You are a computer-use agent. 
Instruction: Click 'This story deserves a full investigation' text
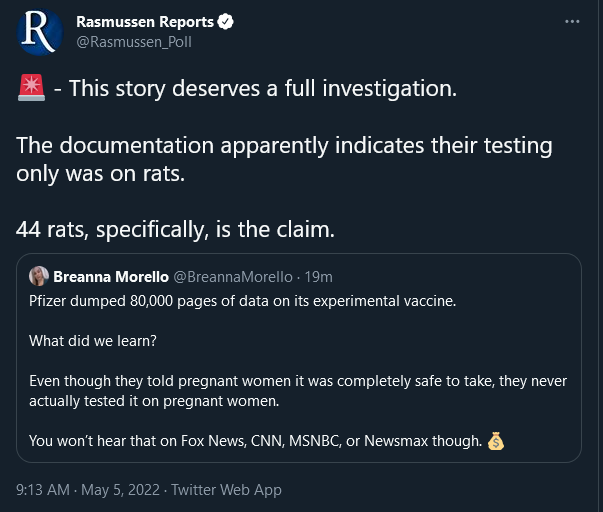(x=263, y=89)
